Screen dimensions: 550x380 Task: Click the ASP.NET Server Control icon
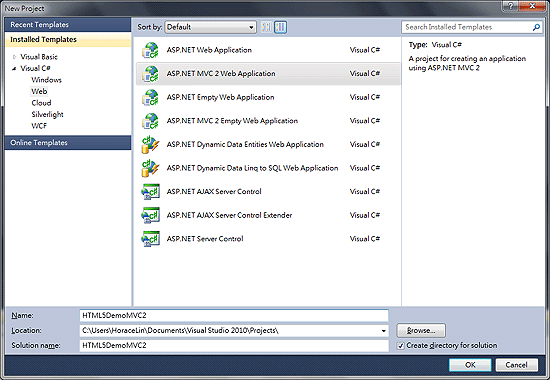(x=150, y=239)
